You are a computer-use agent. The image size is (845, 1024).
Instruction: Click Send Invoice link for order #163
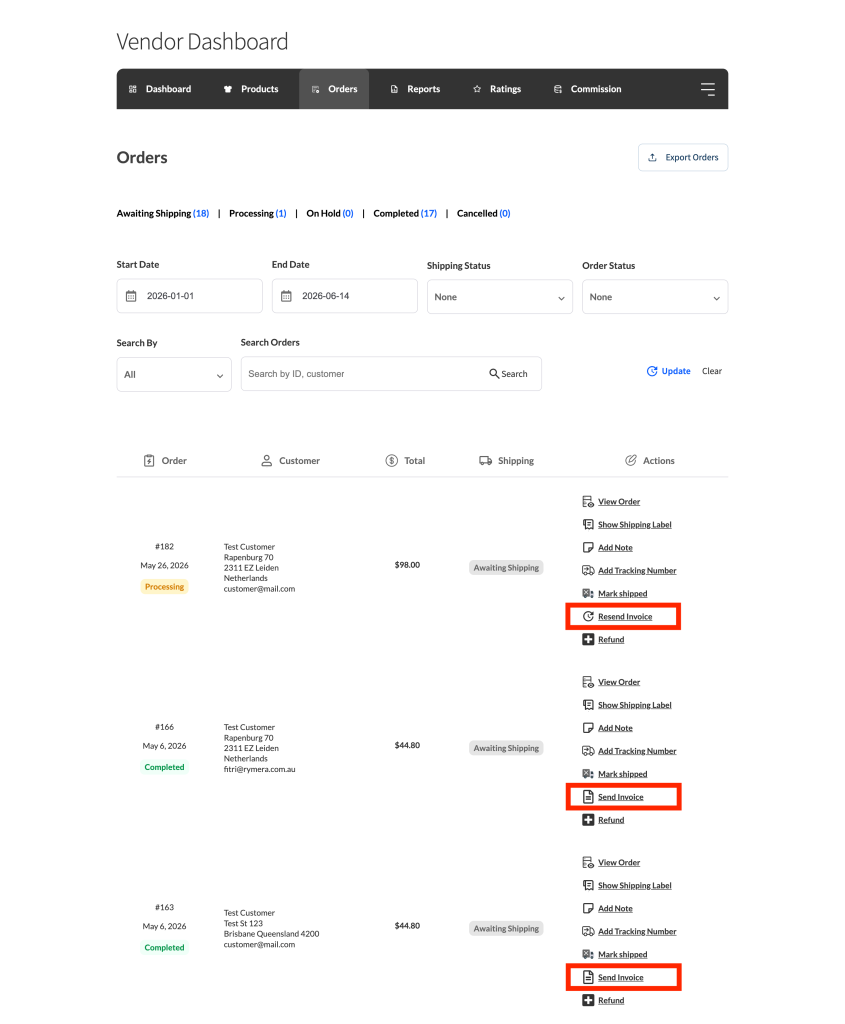pos(620,978)
